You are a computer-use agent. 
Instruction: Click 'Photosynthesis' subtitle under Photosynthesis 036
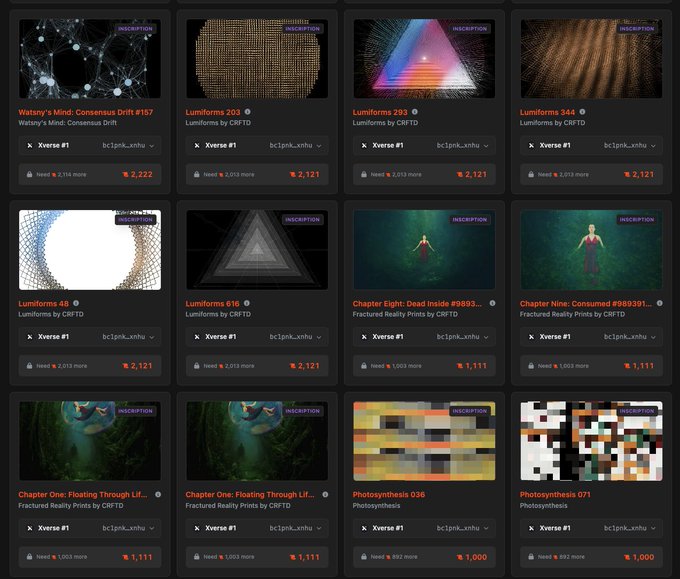click(376, 505)
